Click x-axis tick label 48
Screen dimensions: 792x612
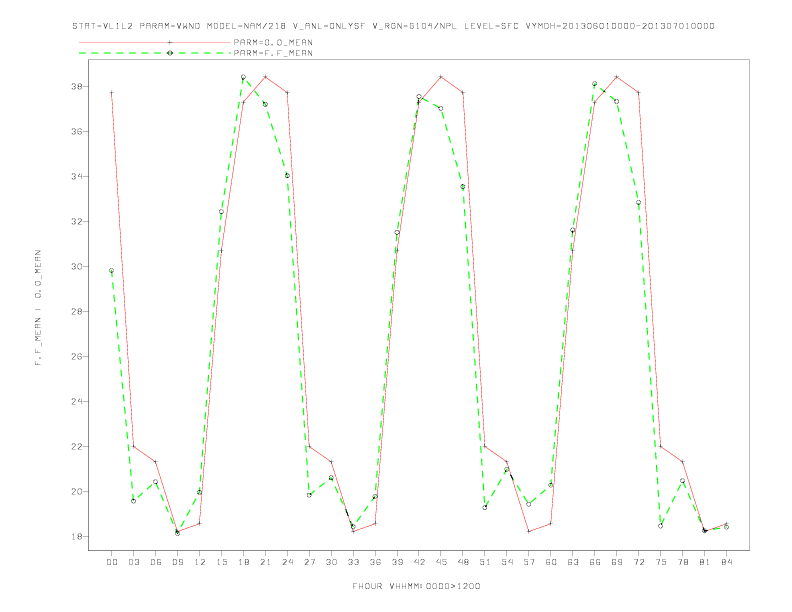coord(463,562)
